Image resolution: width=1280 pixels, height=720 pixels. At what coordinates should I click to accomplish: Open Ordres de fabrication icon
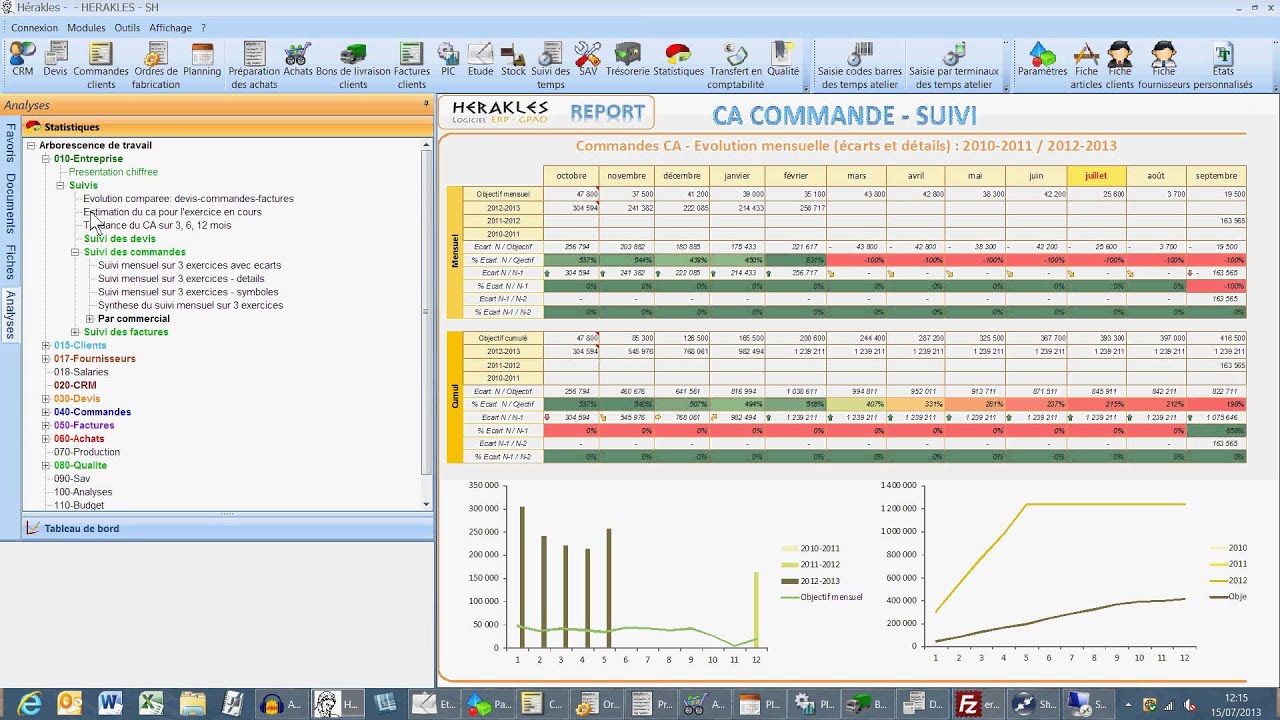(156, 66)
